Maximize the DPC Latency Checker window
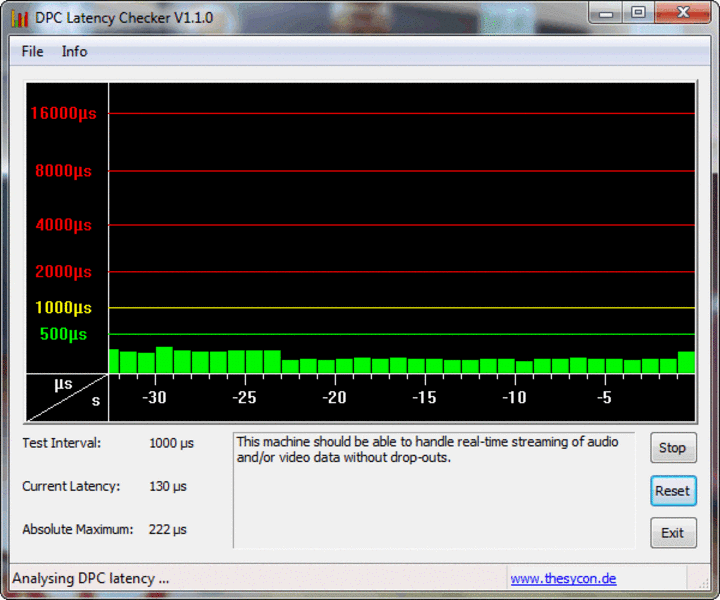 coord(637,14)
